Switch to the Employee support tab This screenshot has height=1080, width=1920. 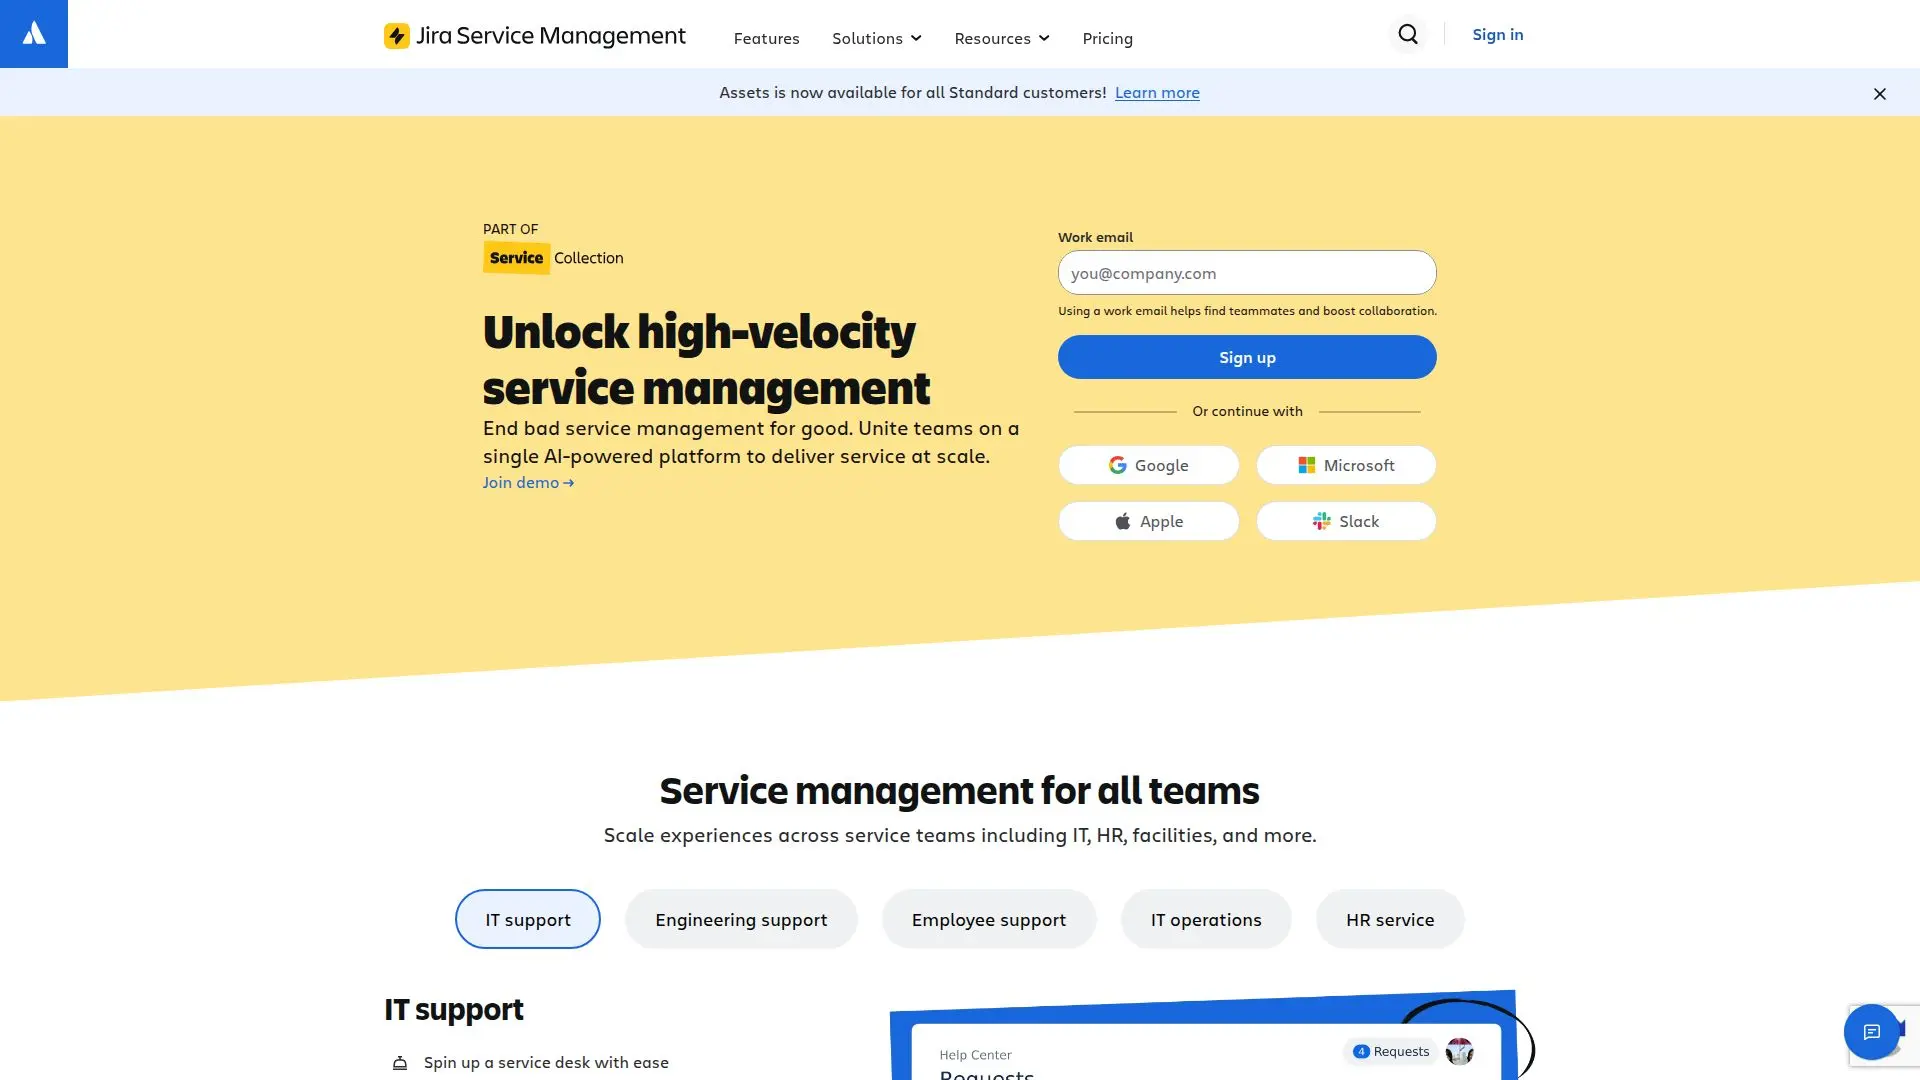(989, 919)
